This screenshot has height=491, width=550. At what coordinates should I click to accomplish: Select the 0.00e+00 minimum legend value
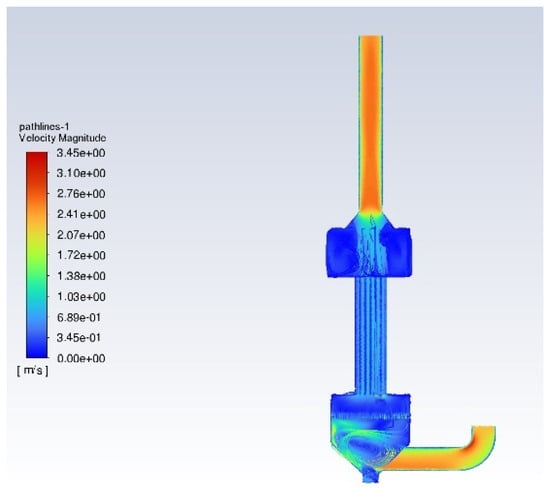[x=81, y=358]
